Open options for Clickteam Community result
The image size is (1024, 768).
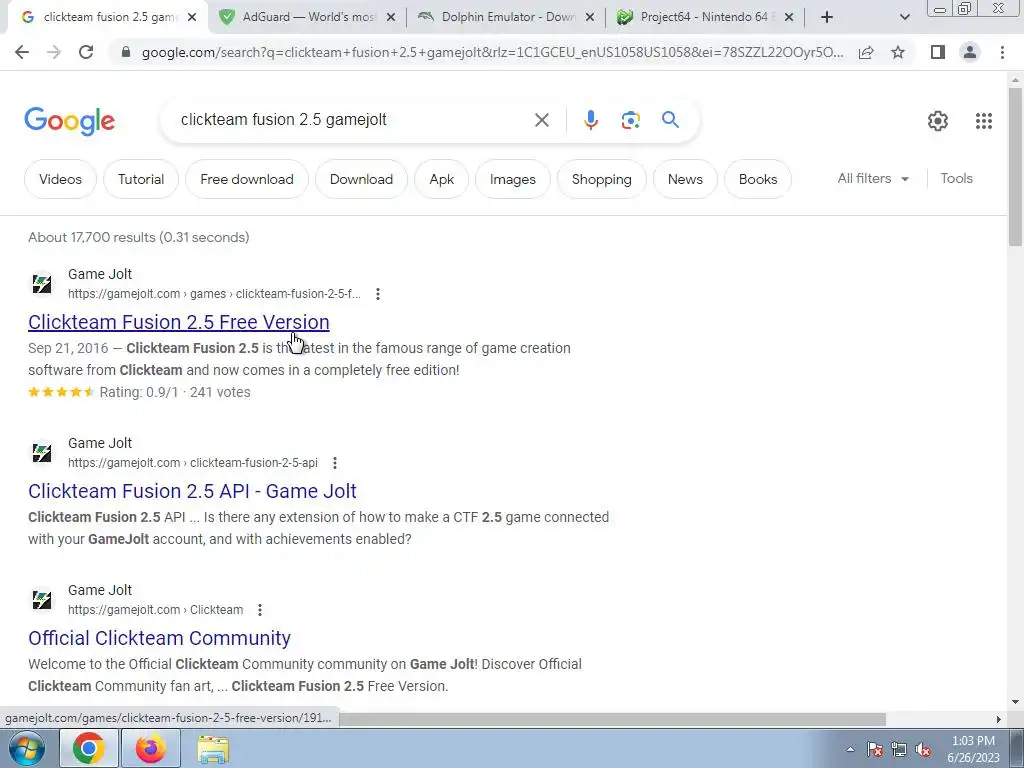pos(259,610)
